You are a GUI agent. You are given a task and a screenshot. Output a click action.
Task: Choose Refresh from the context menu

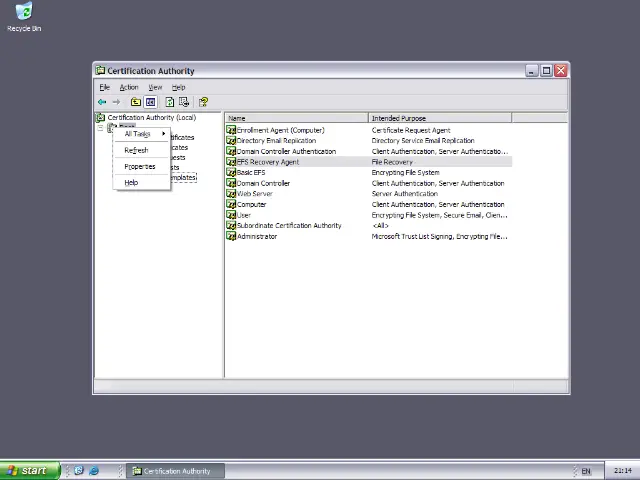coord(136,150)
